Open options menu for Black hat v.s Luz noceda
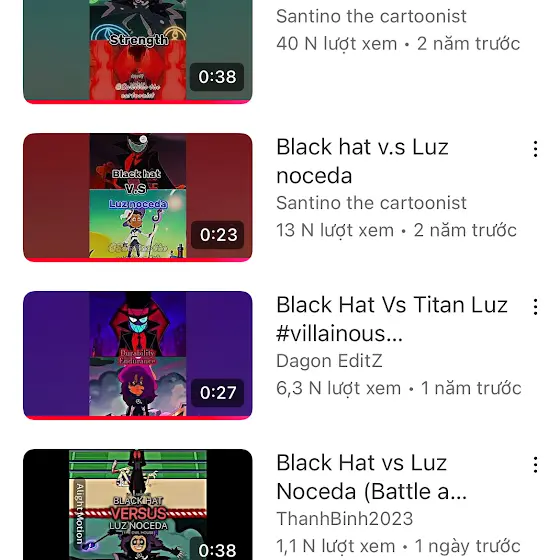Screen dimensions: 560x560 (535, 149)
